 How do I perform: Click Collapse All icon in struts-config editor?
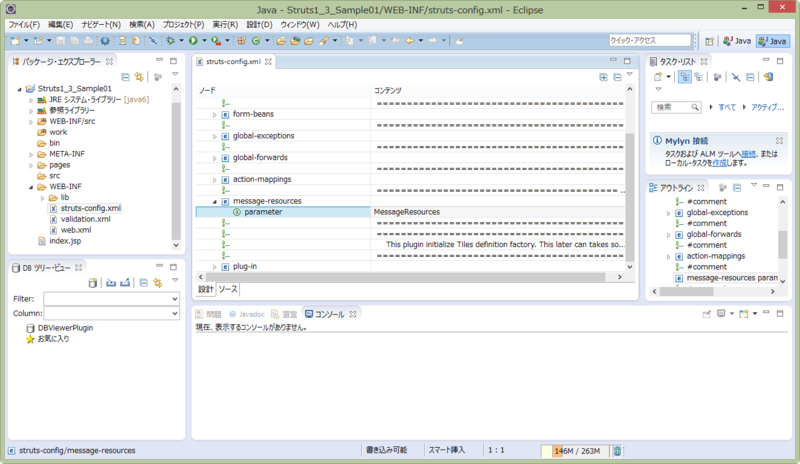click(x=617, y=77)
